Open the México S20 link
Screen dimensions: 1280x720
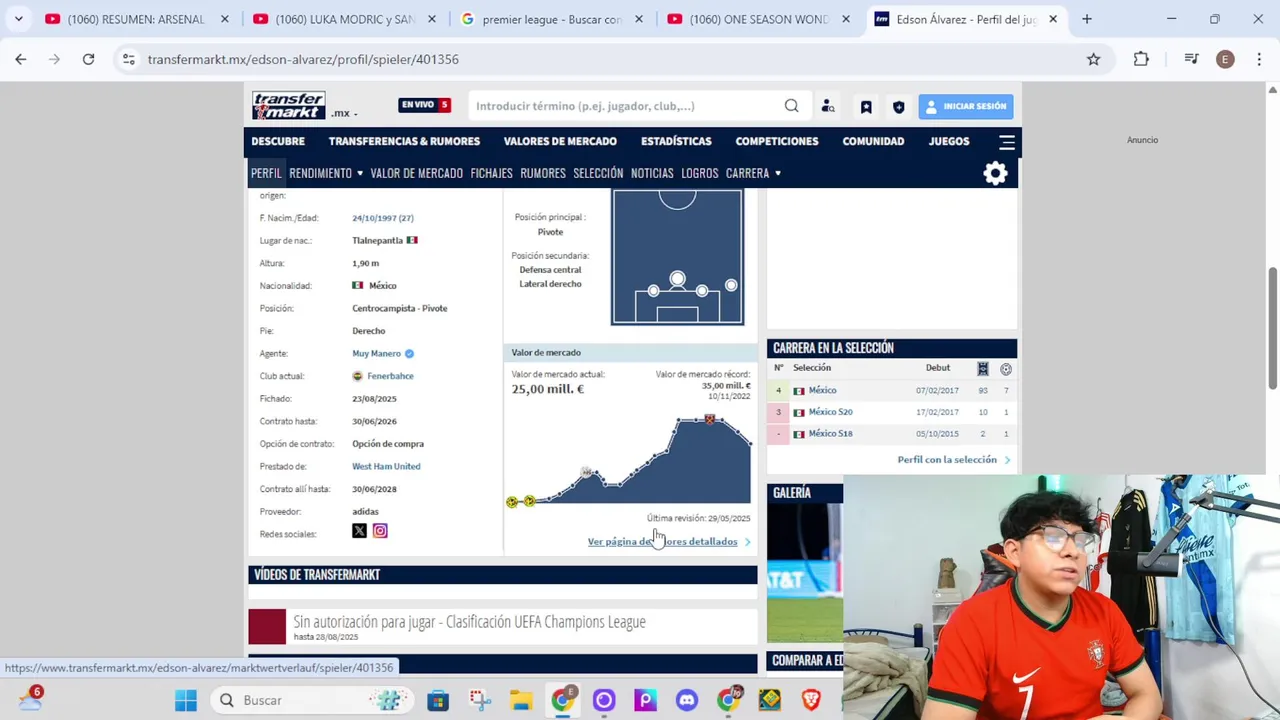click(x=830, y=412)
